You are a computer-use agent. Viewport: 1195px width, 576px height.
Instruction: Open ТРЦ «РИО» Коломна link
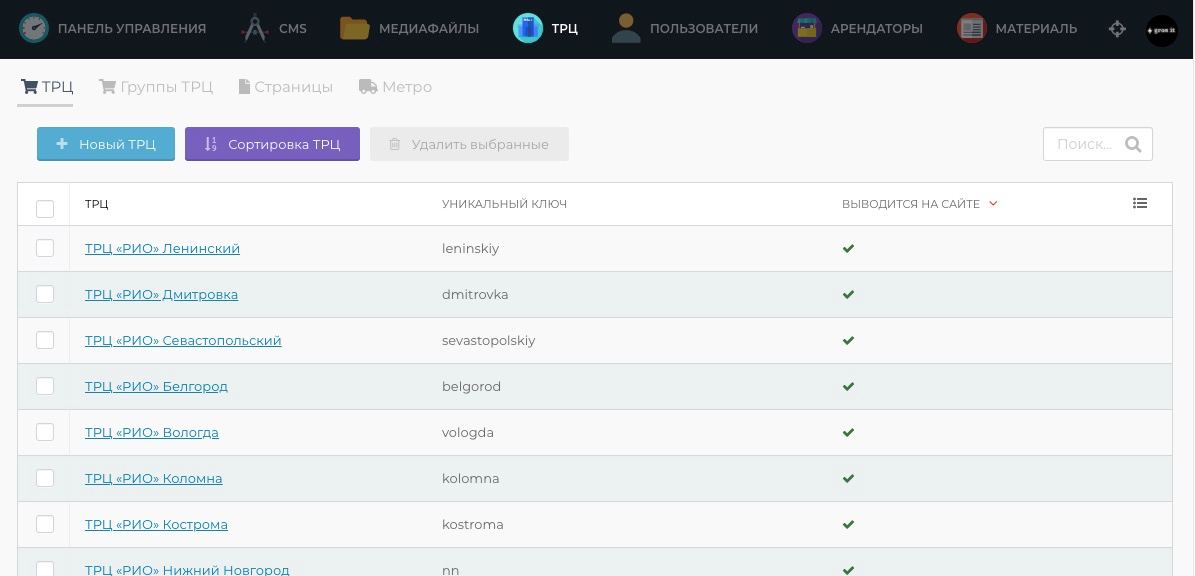point(154,478)
